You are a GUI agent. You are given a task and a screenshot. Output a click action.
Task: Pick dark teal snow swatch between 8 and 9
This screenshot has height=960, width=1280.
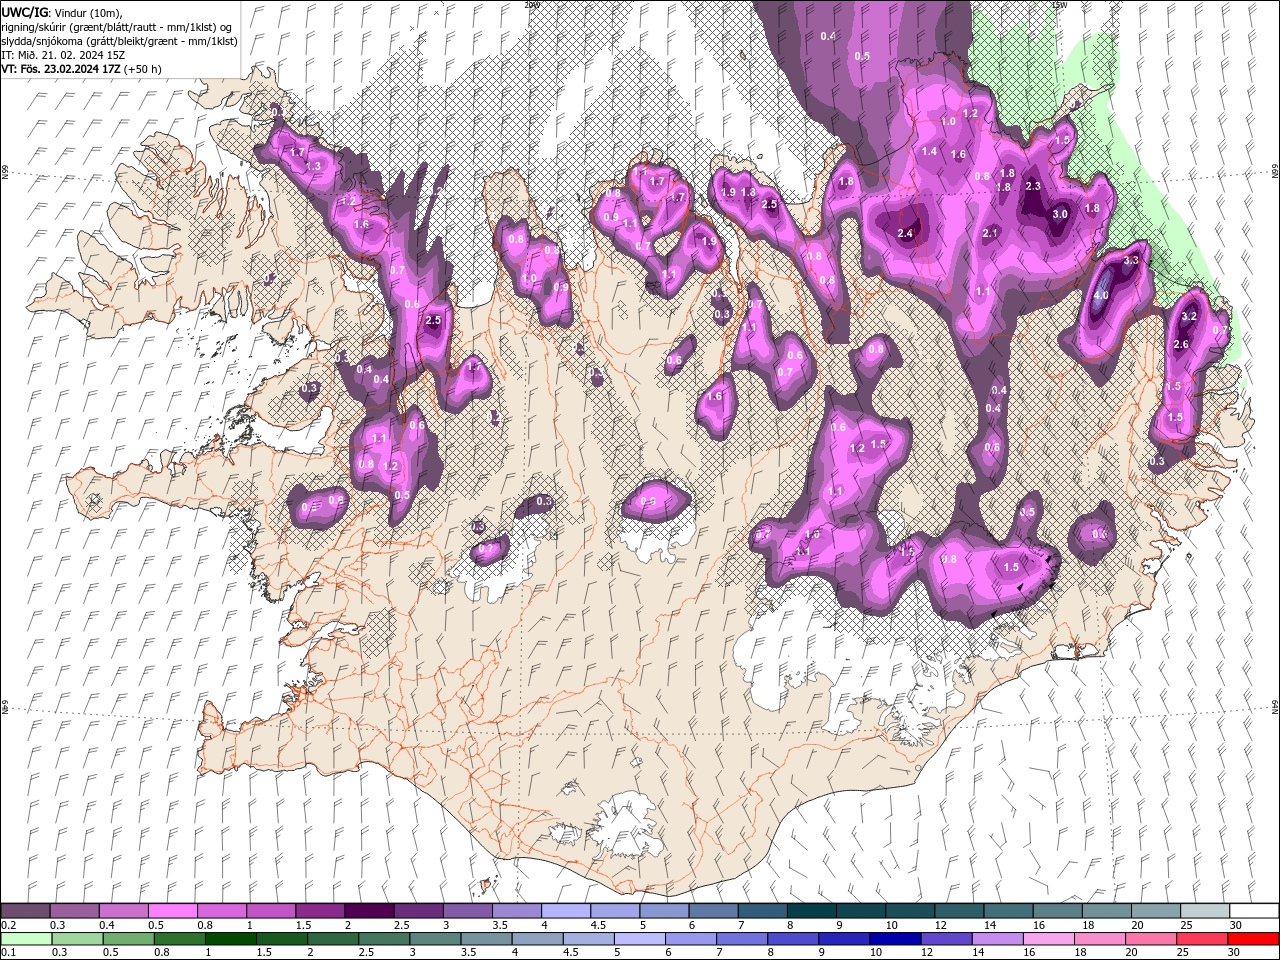812,911
